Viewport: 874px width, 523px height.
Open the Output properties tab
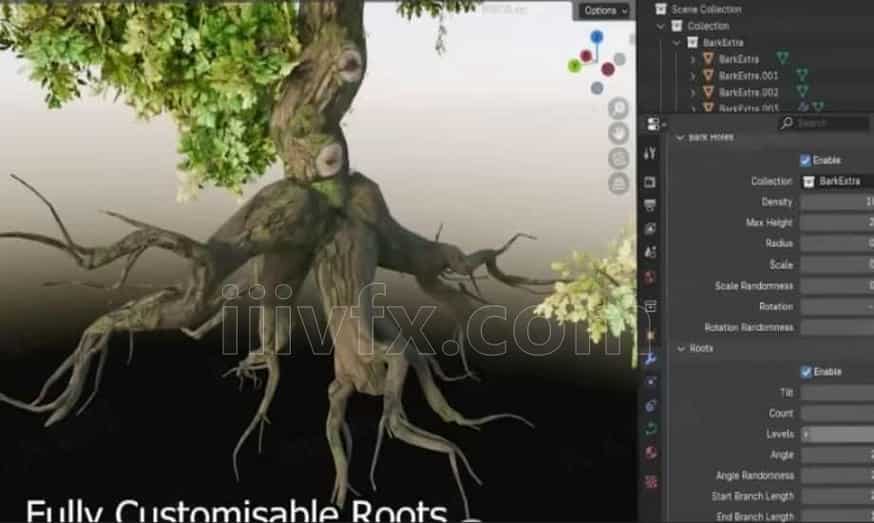[x=650, y=205]
